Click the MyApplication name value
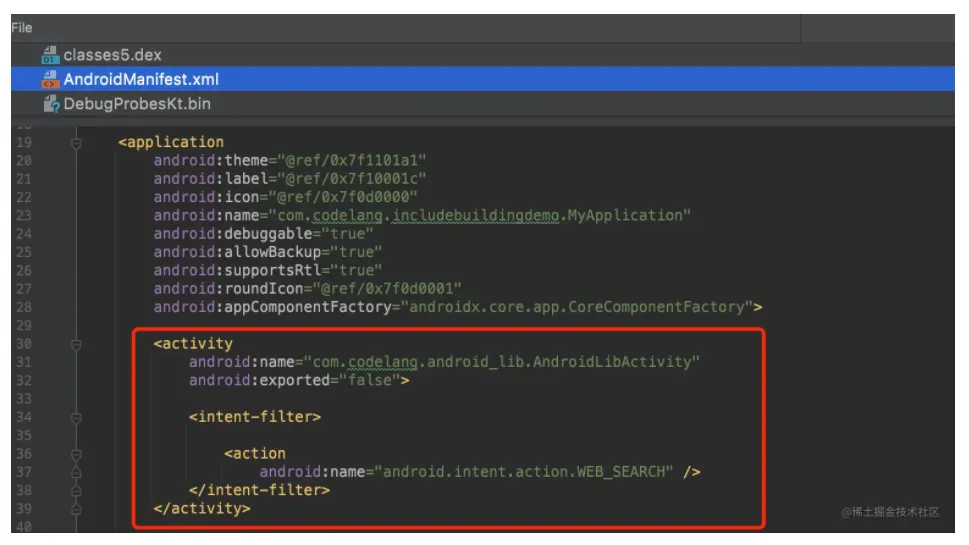This screenshot has height=545, width=969. [480, 216]
